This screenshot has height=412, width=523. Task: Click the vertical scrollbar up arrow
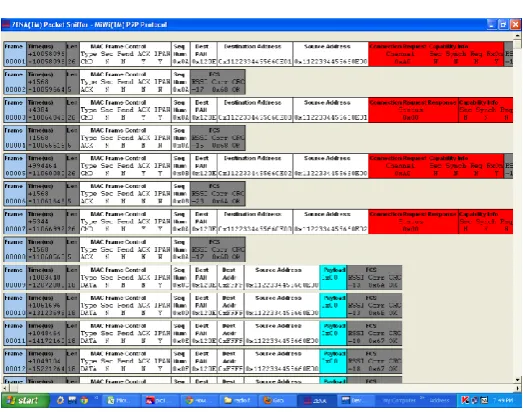[x=518, y=35]
